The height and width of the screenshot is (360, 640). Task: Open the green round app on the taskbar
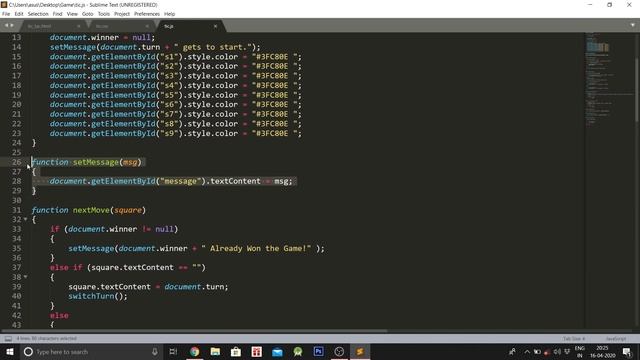pyautogui.click(x=298, y=351)
